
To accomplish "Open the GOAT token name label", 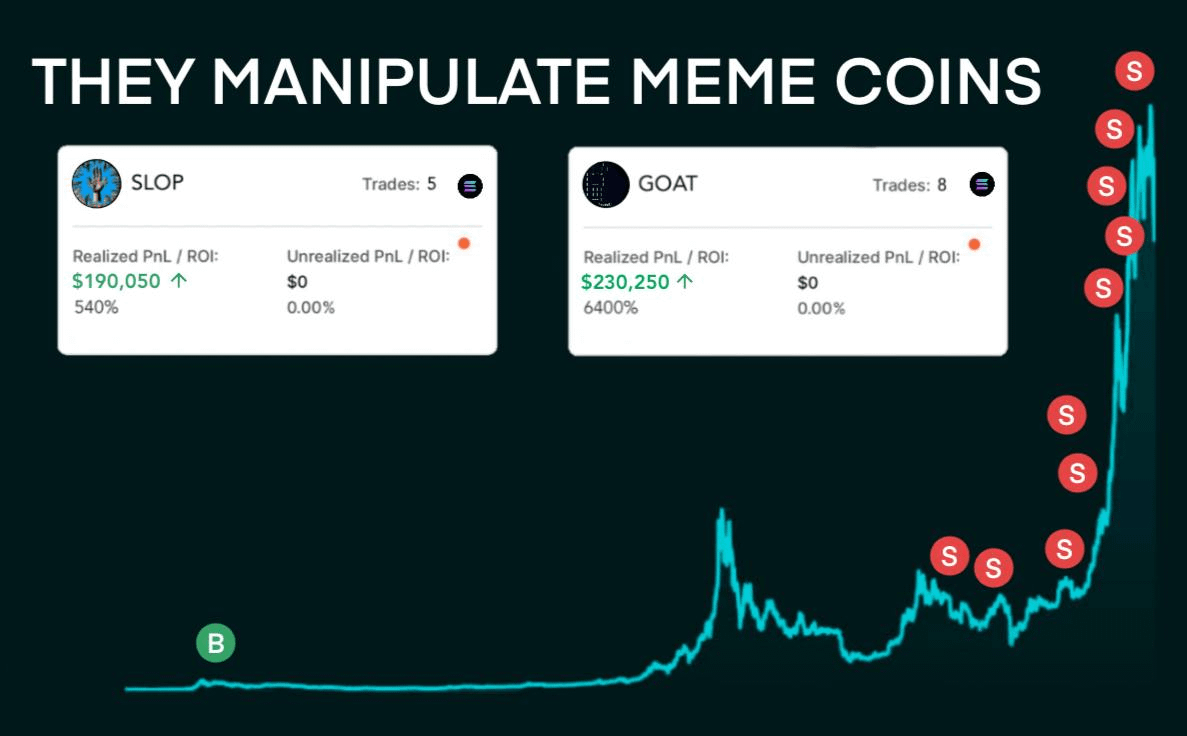I will [667, 183].
